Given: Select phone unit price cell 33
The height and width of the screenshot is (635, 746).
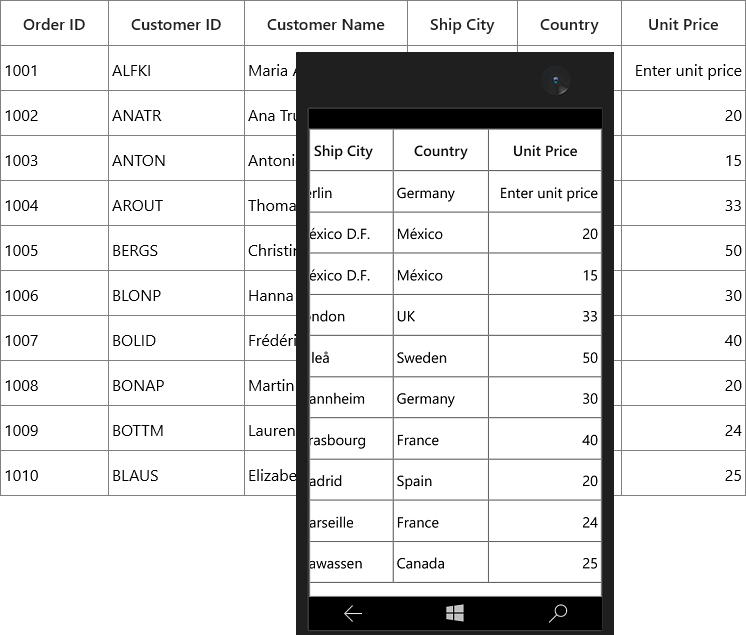Looking at the screenshot, I should (545, 315).
